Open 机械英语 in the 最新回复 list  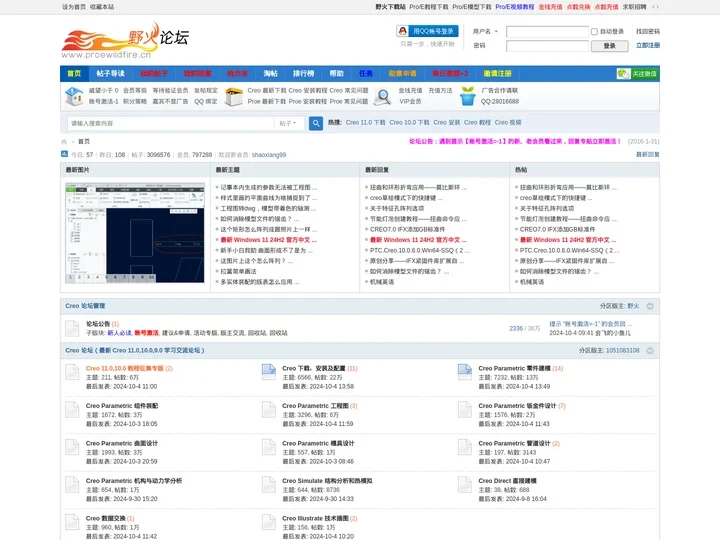pyautogui.click(x=382, y=282)
